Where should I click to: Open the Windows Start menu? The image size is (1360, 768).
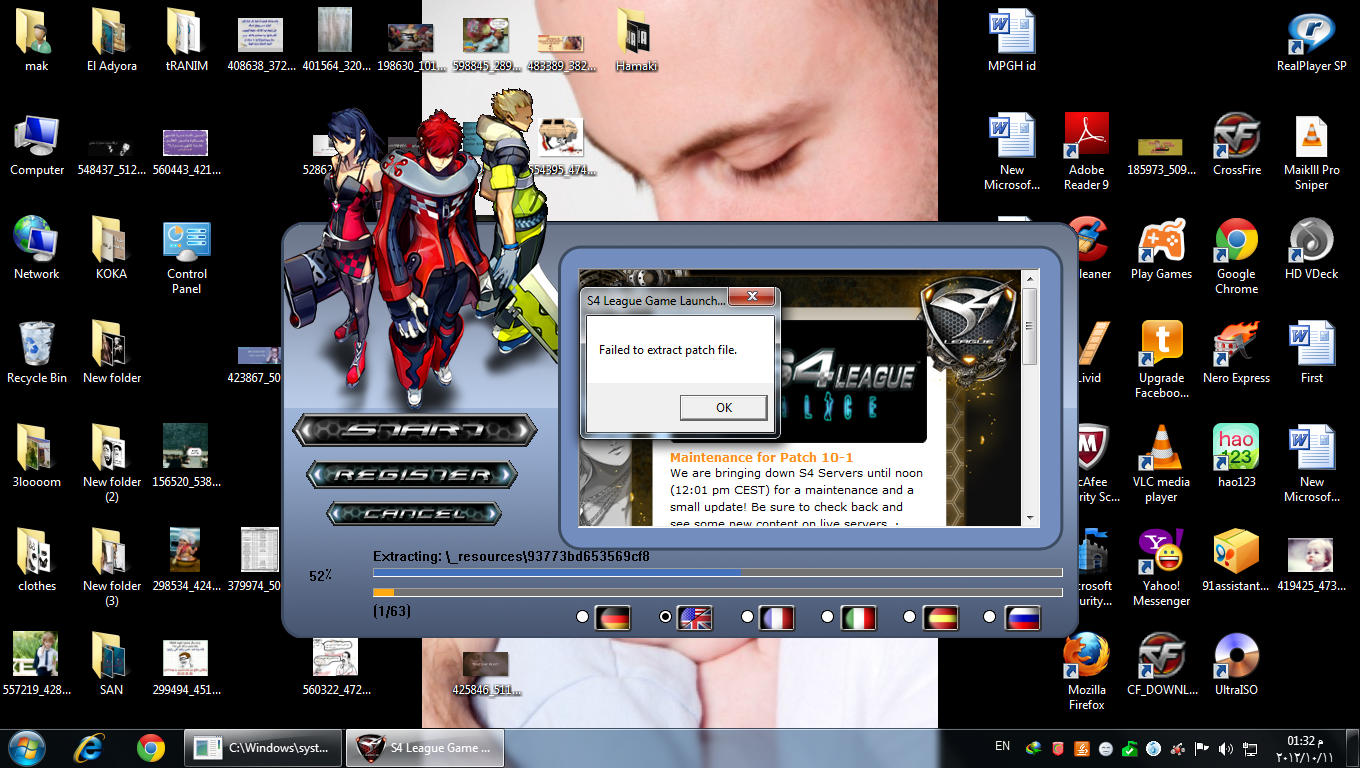[26, 748]
